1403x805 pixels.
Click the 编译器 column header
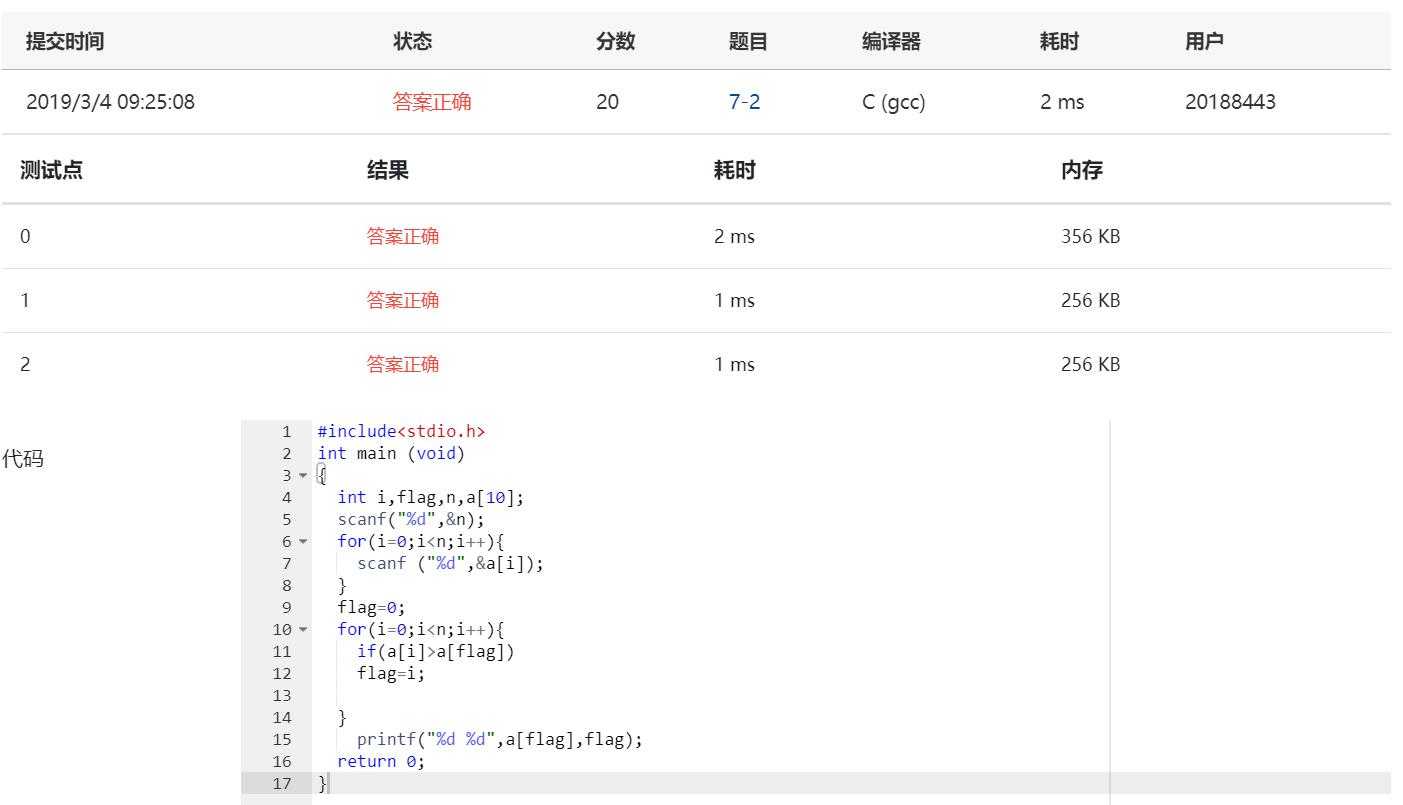click(x=891, y=41)
